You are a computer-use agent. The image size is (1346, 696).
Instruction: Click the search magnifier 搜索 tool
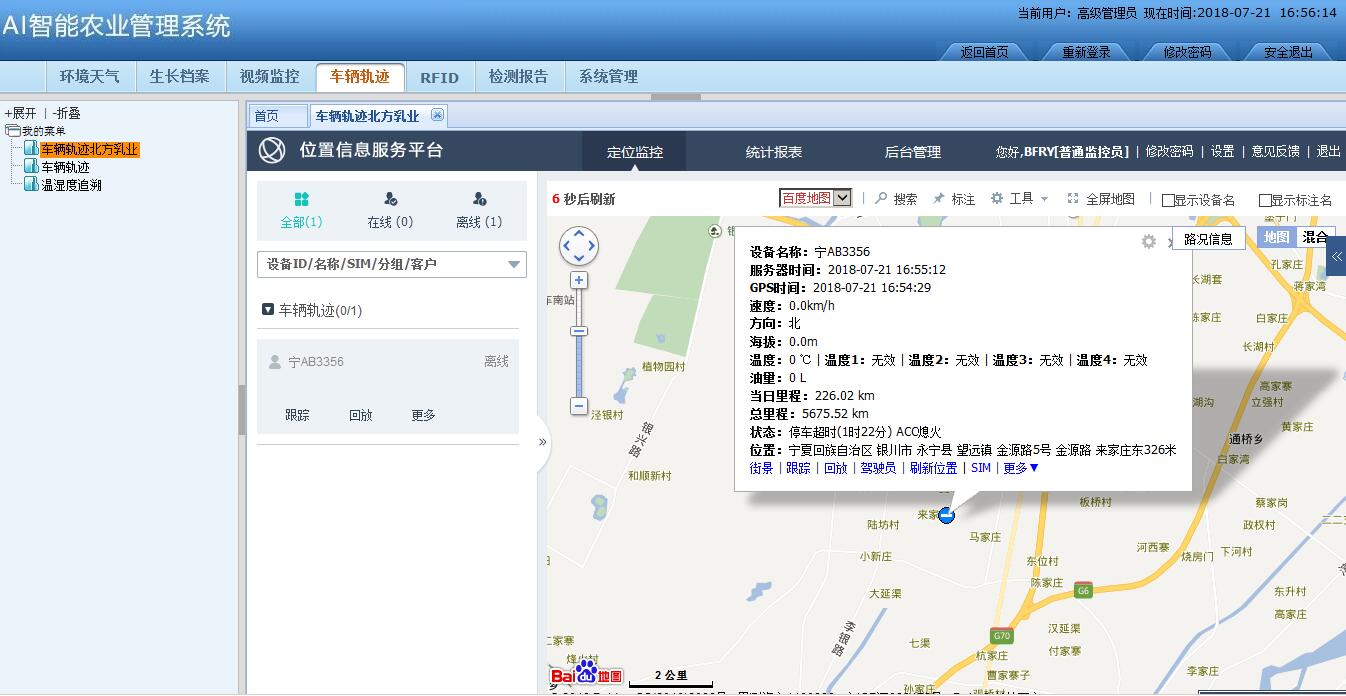click(895, 199)
